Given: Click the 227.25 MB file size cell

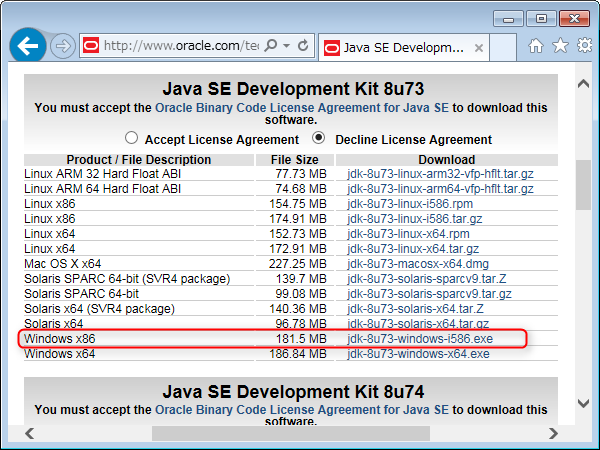Looking at the screenshot, I should click(298, 264).
